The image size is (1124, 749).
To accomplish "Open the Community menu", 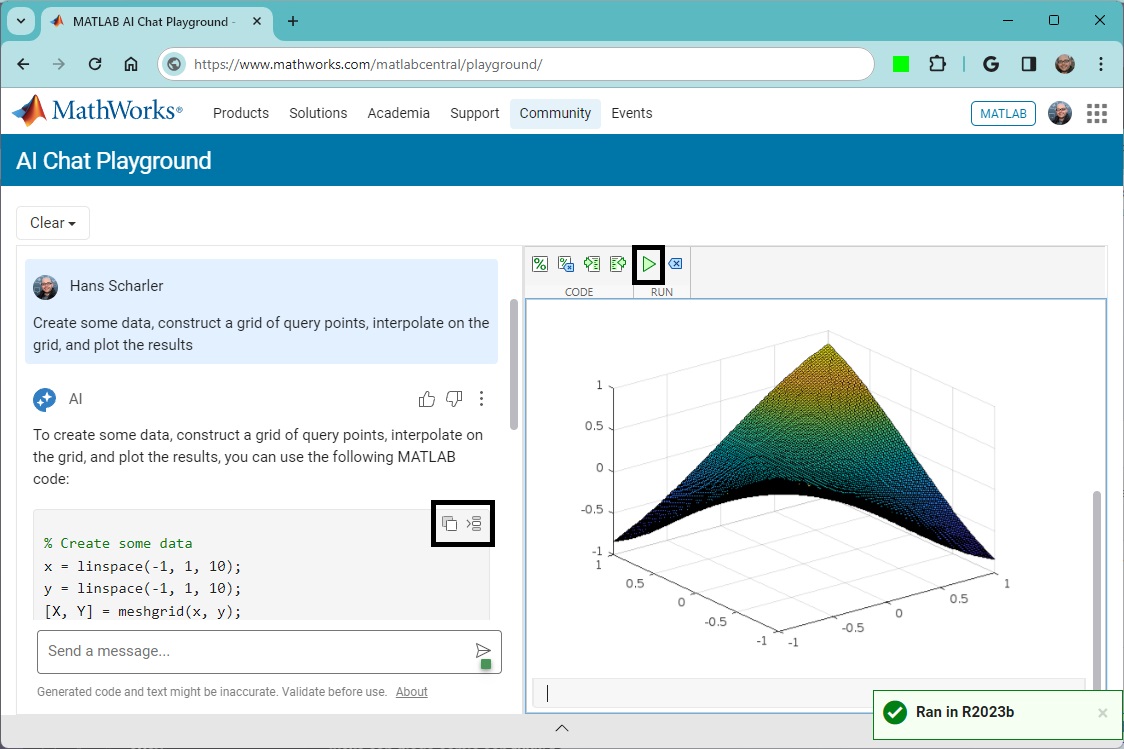I will point(555,113).
